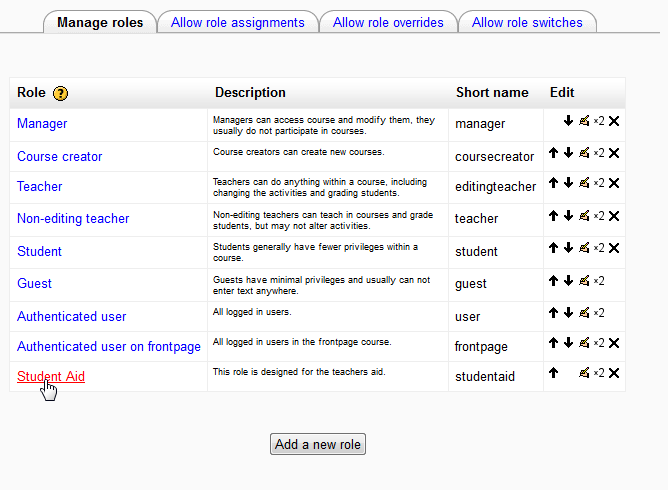Screen dimensions: 668x490
Task: Duplicate the Non-editing teacher role
Action: coord(599,216)
